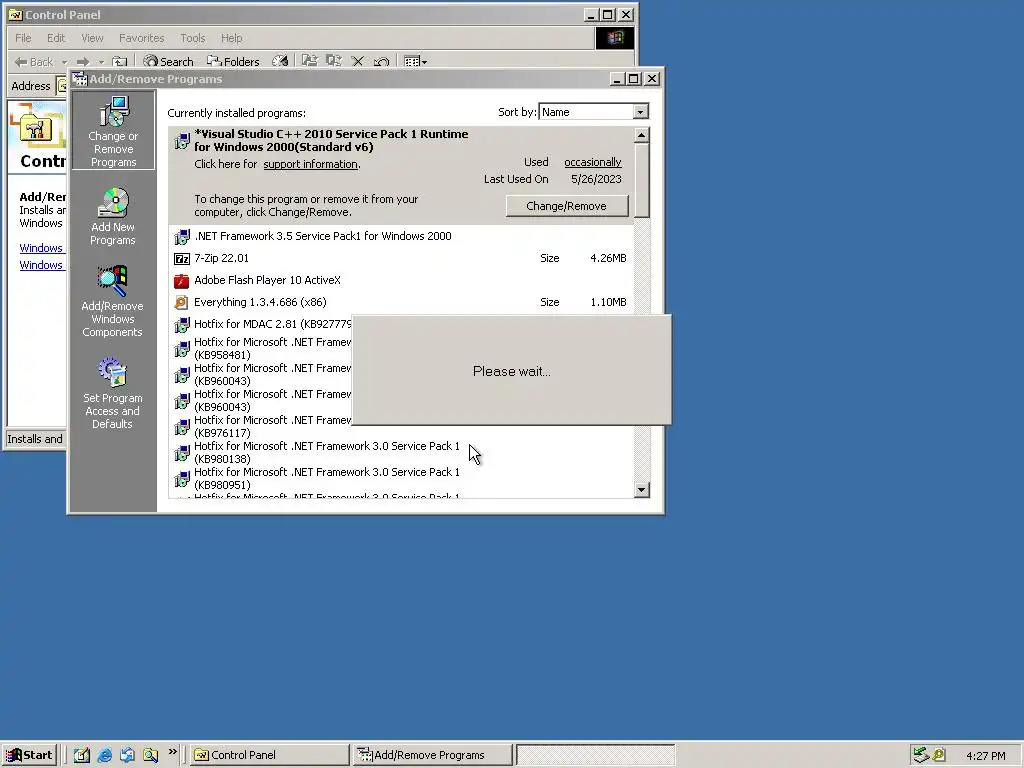The image size is (1024, 768).
Task: Click the Move To toolbar icon
Action: pos(310,61)
